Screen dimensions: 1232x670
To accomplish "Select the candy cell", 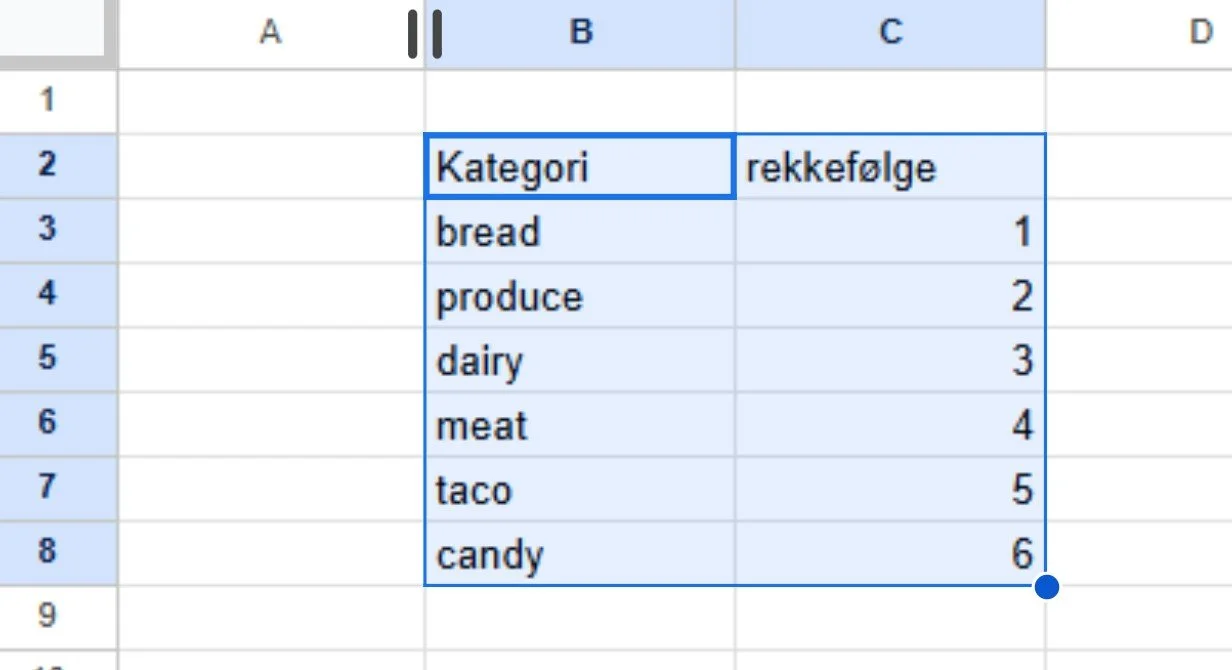I will click(x=580, y=554).
